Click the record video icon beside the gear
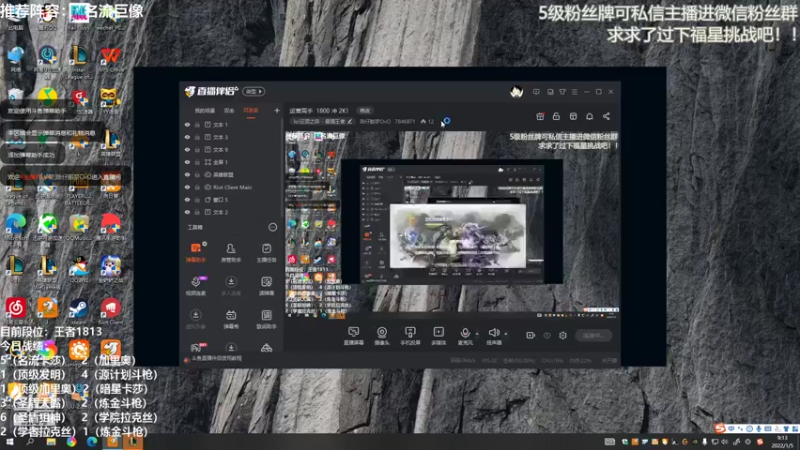 tap(531, 335)
